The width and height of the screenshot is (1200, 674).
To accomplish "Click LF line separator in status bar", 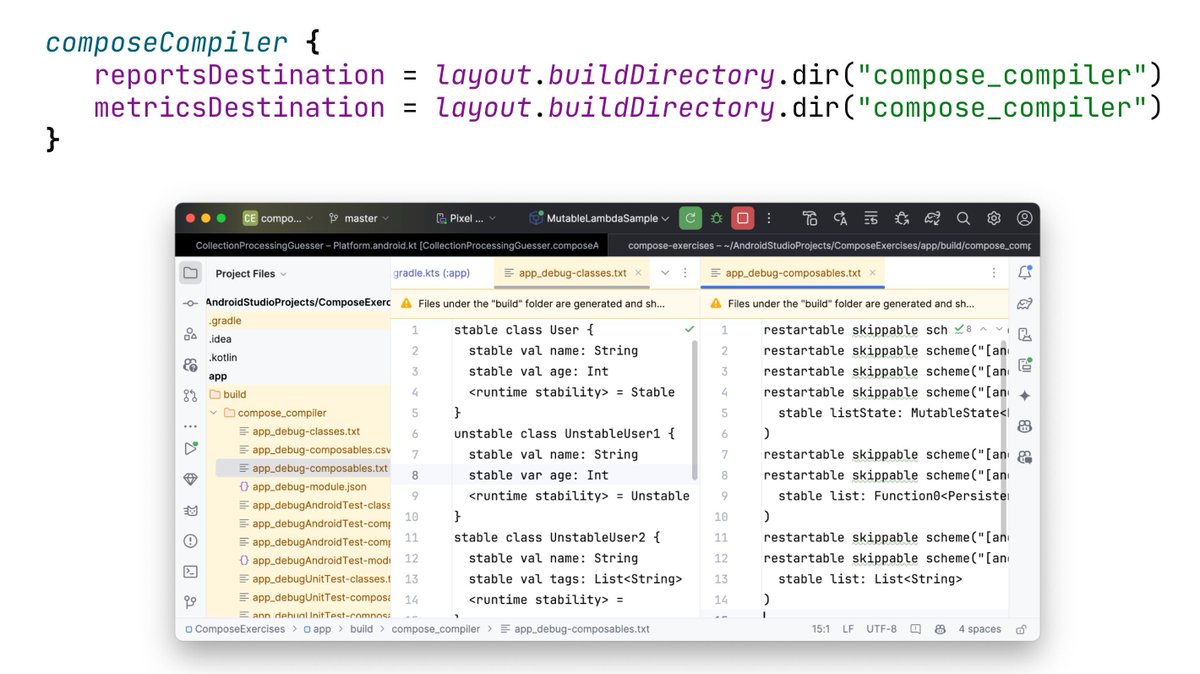I will point(848,629).
